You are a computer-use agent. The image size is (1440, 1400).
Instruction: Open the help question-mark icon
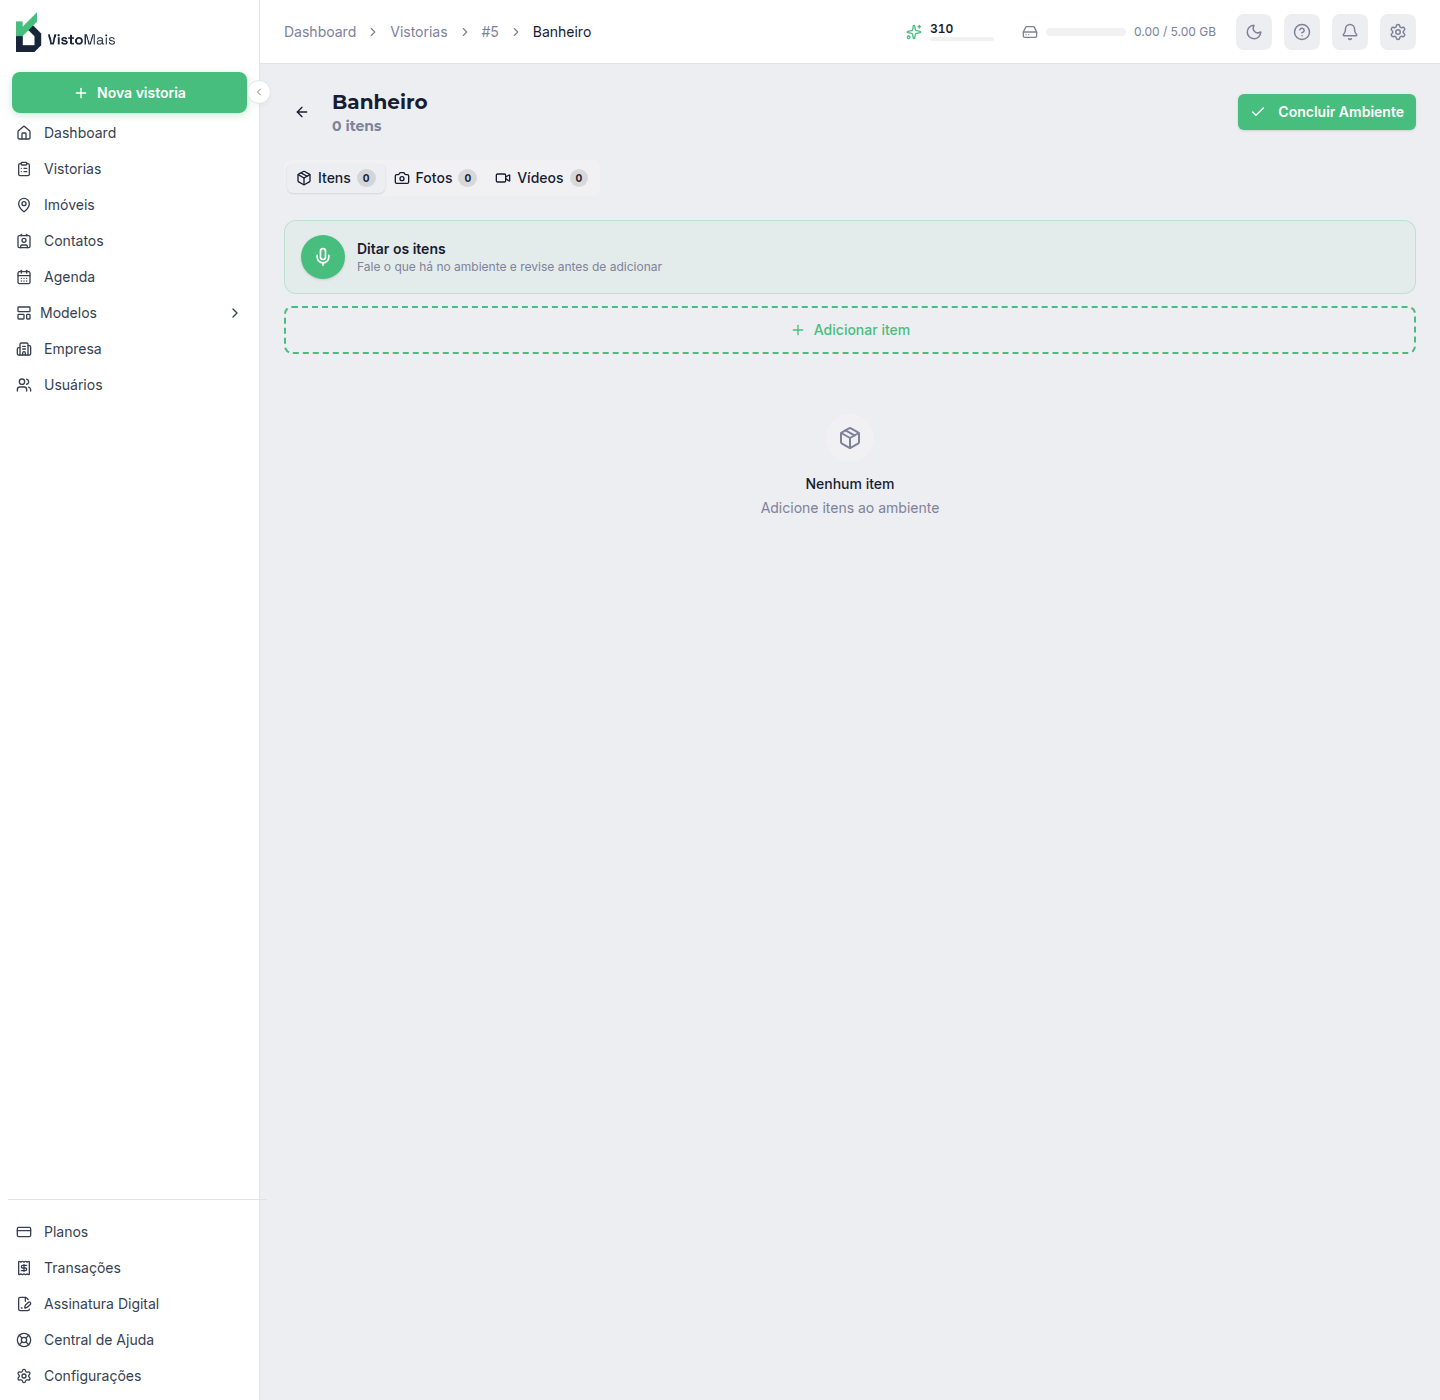click(x=1302, y=32)
